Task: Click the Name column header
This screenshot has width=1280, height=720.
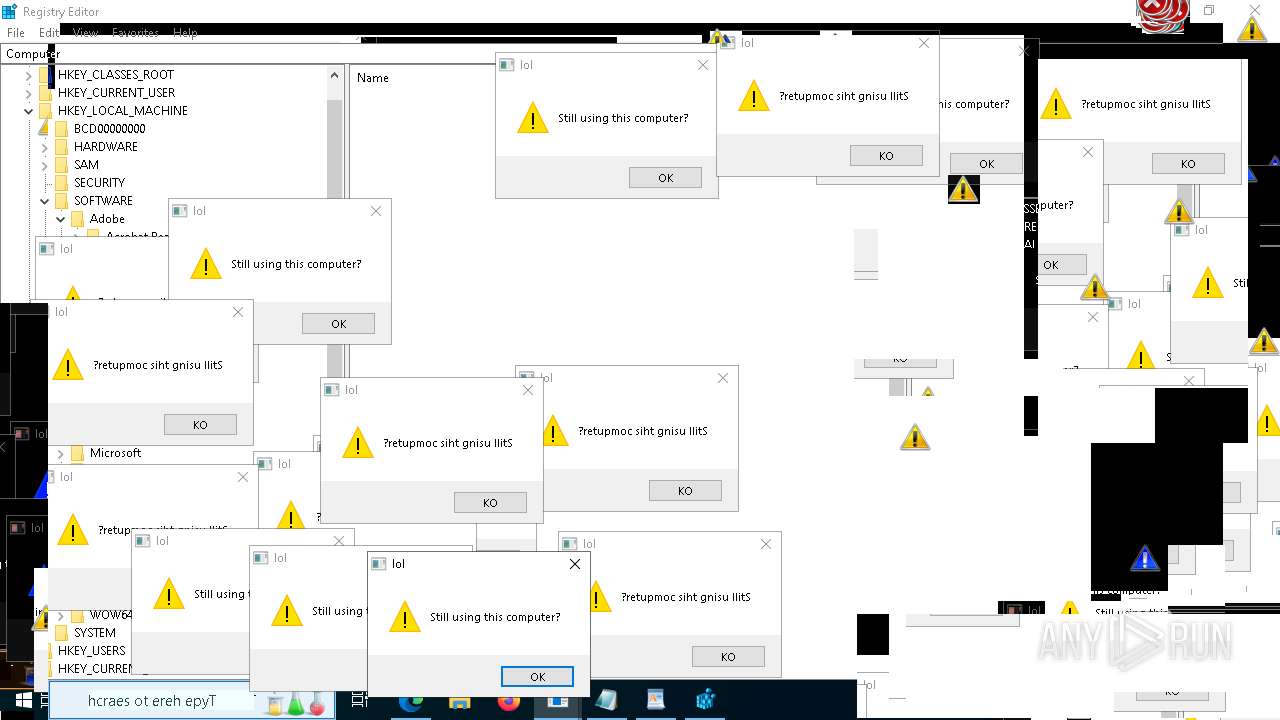Action: (373, 78)
